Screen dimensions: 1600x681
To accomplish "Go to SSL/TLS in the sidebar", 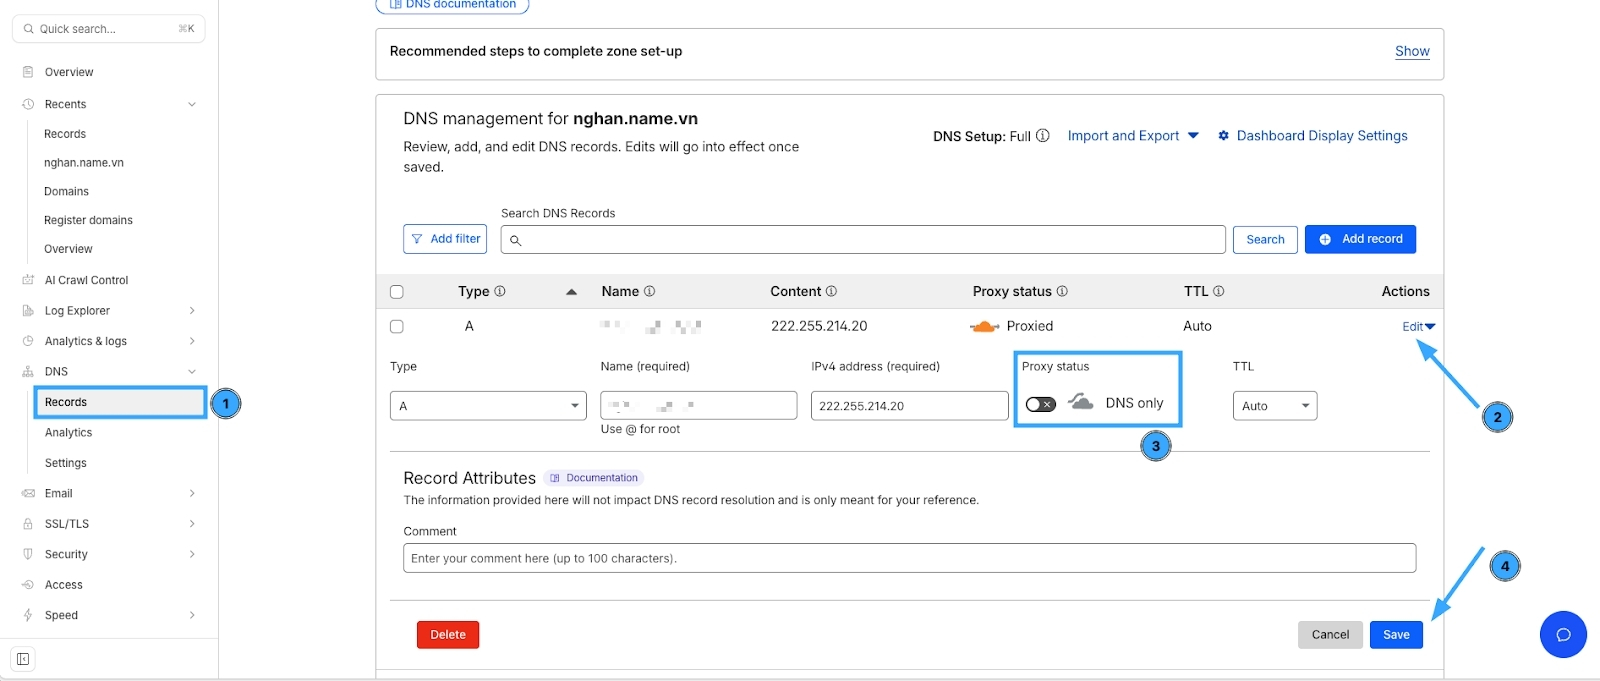I will [67, 524].
